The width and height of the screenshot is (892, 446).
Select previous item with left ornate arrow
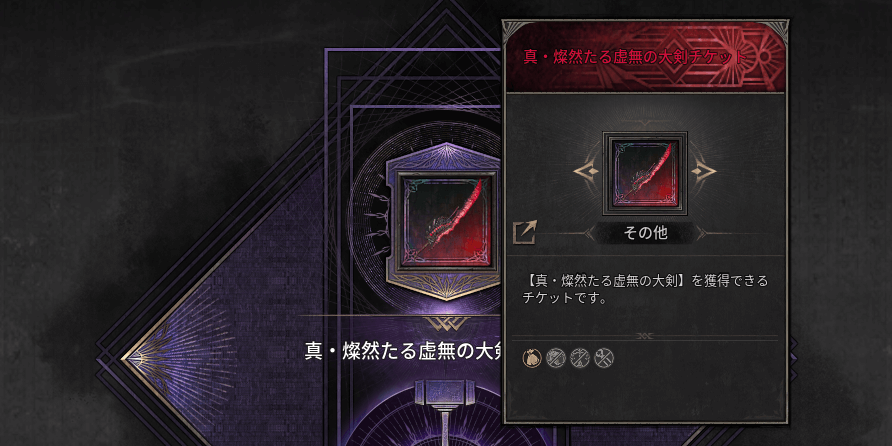tap(589, 171)
